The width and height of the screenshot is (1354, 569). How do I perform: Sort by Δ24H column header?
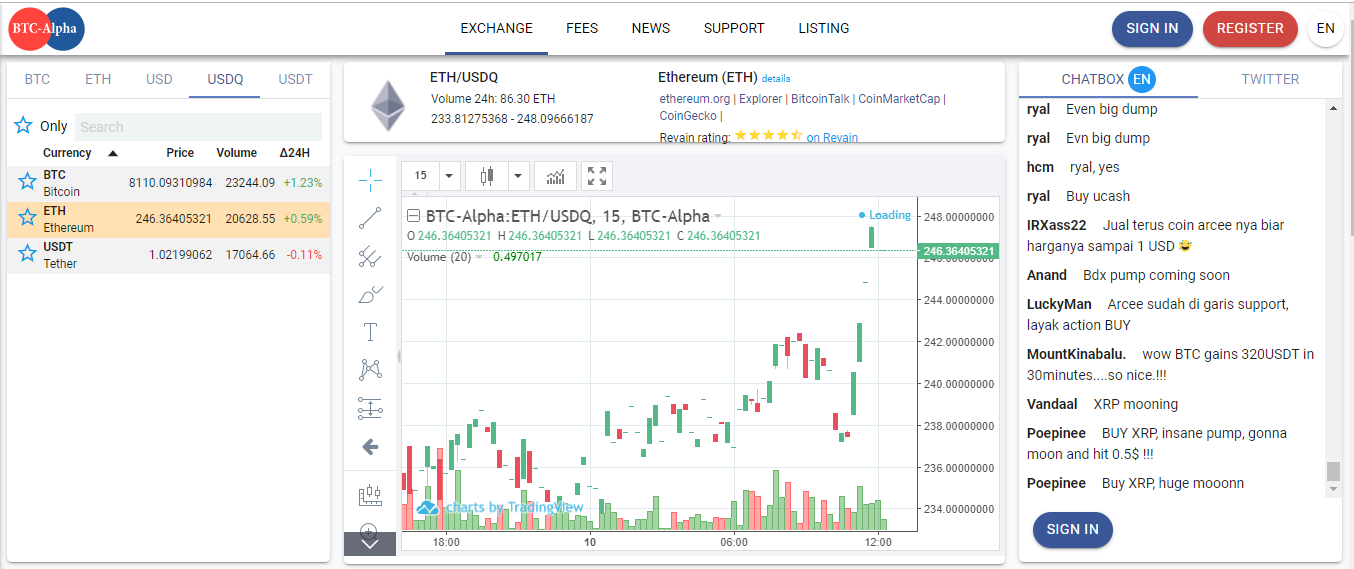click(295, 153)
